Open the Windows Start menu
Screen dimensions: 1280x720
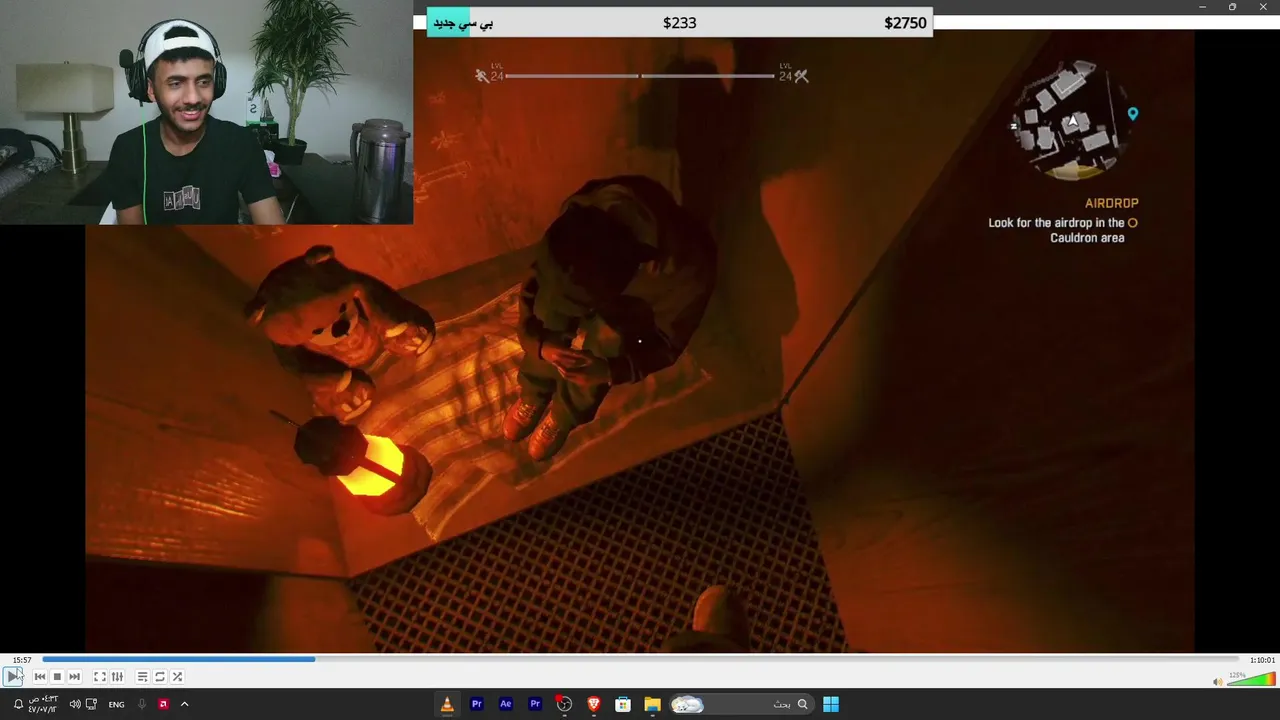(831, 704)
